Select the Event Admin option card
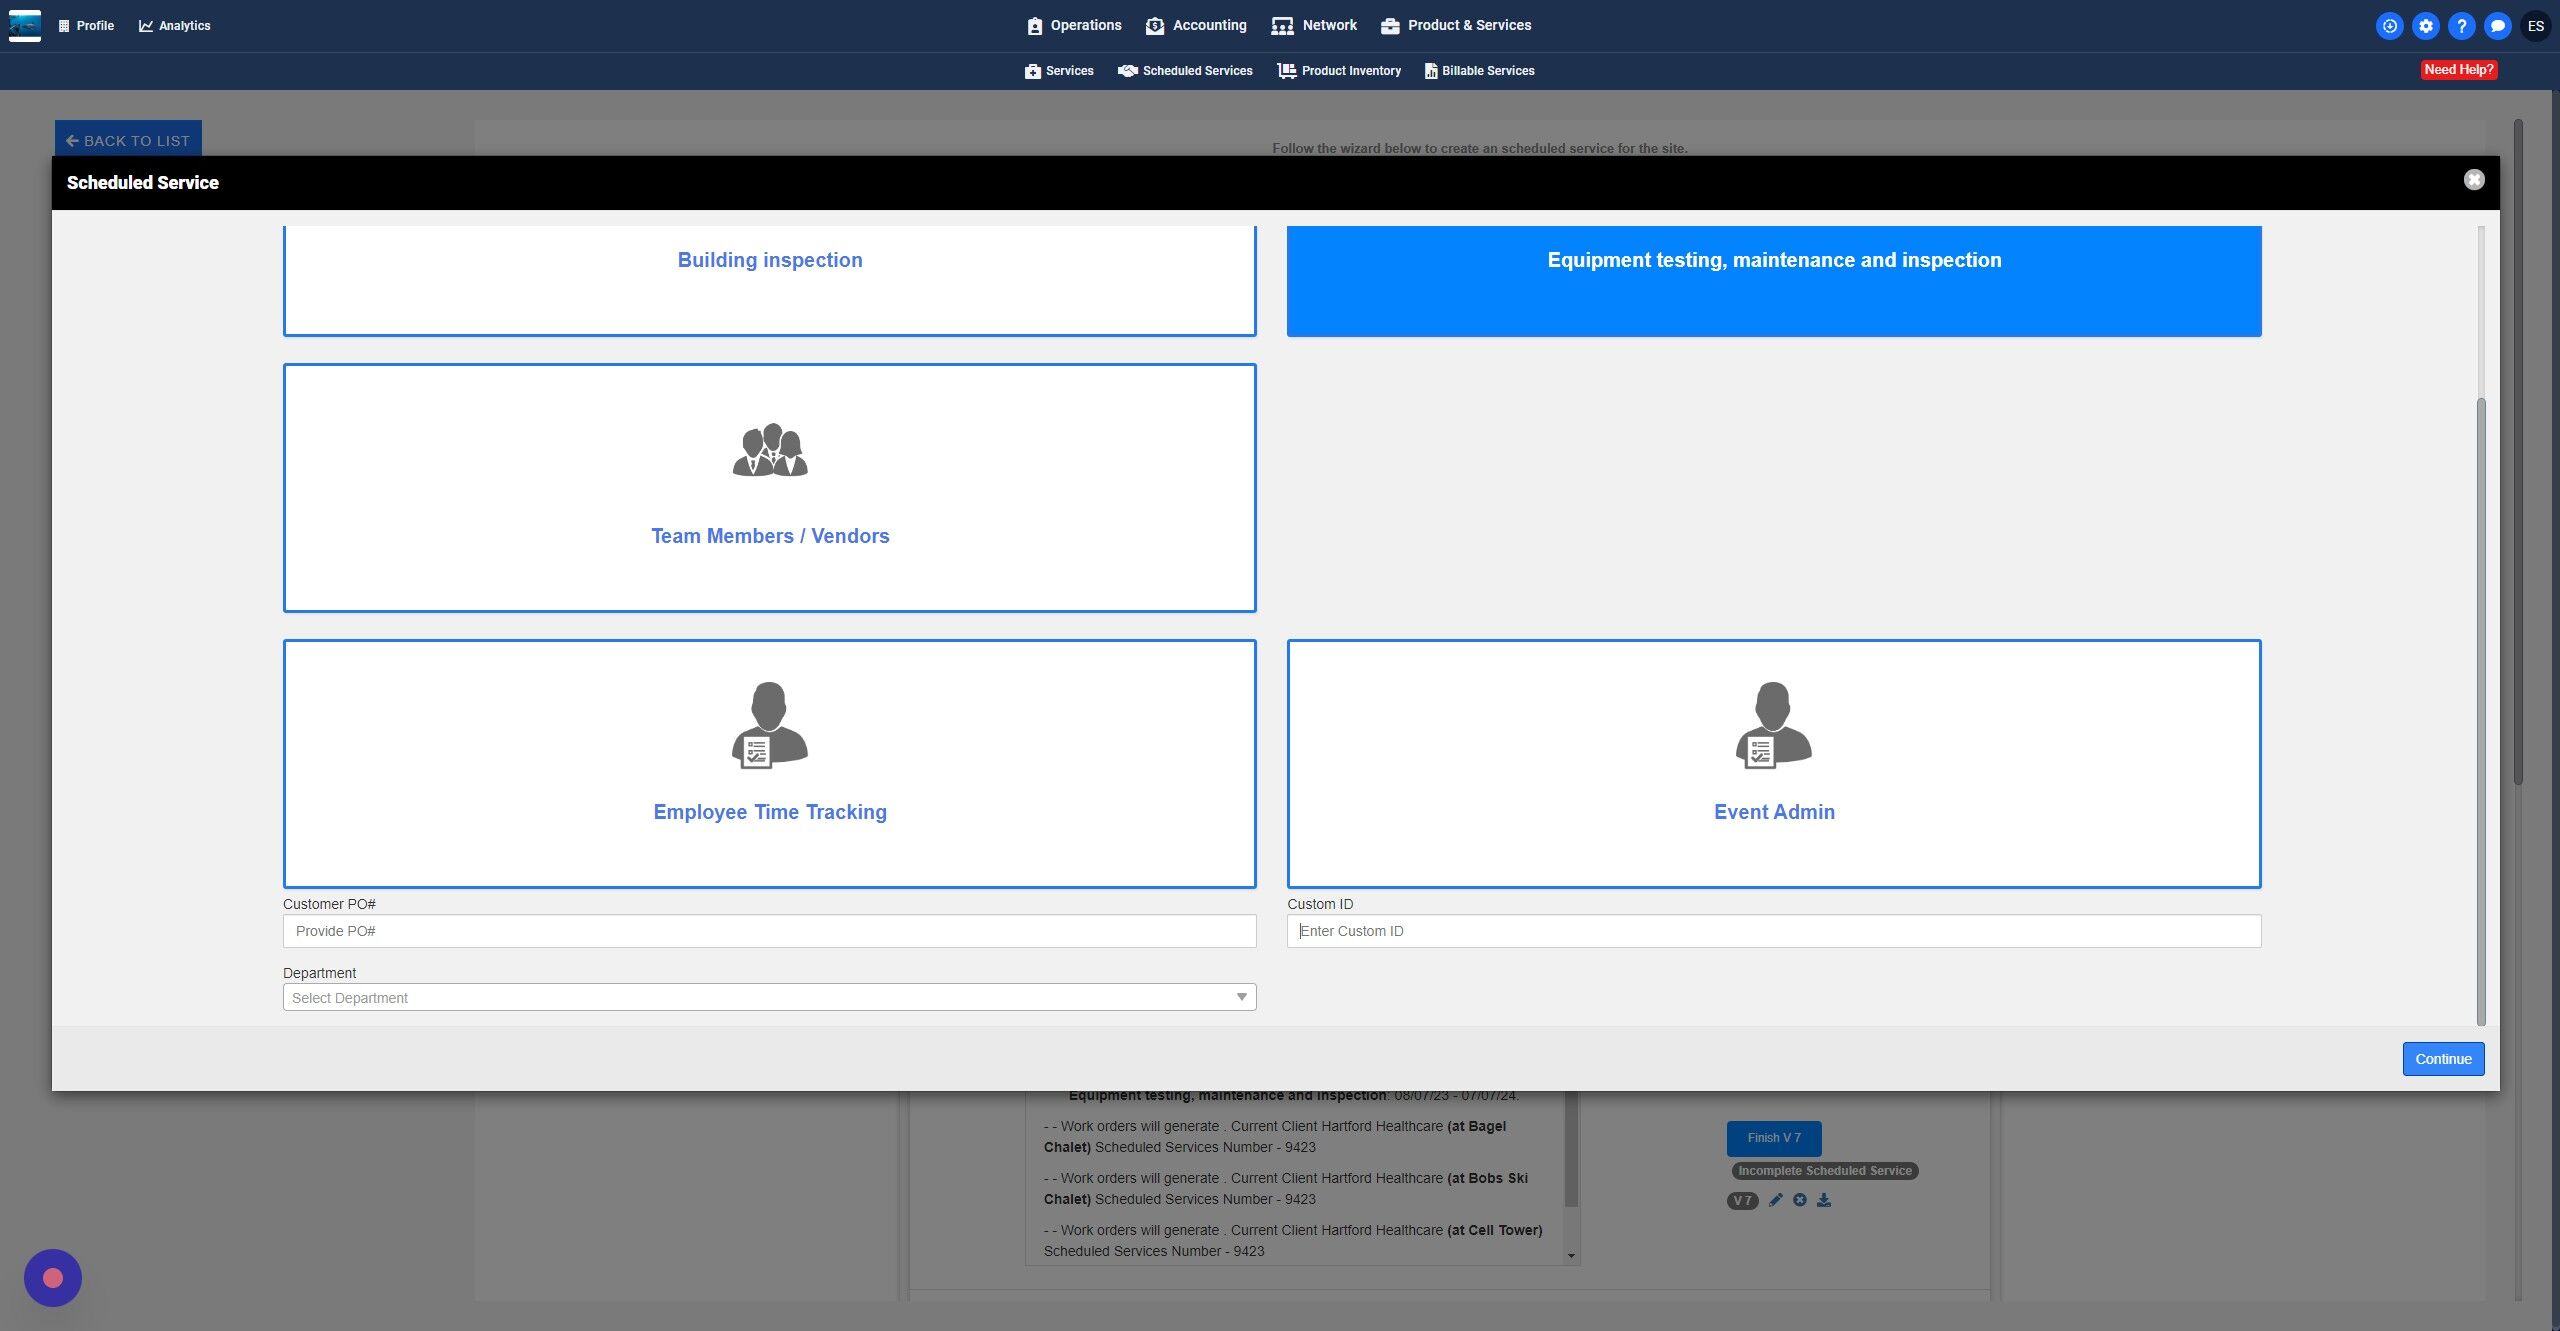Viewport: 2560px width, 1331px height. tap(1773, 811)
